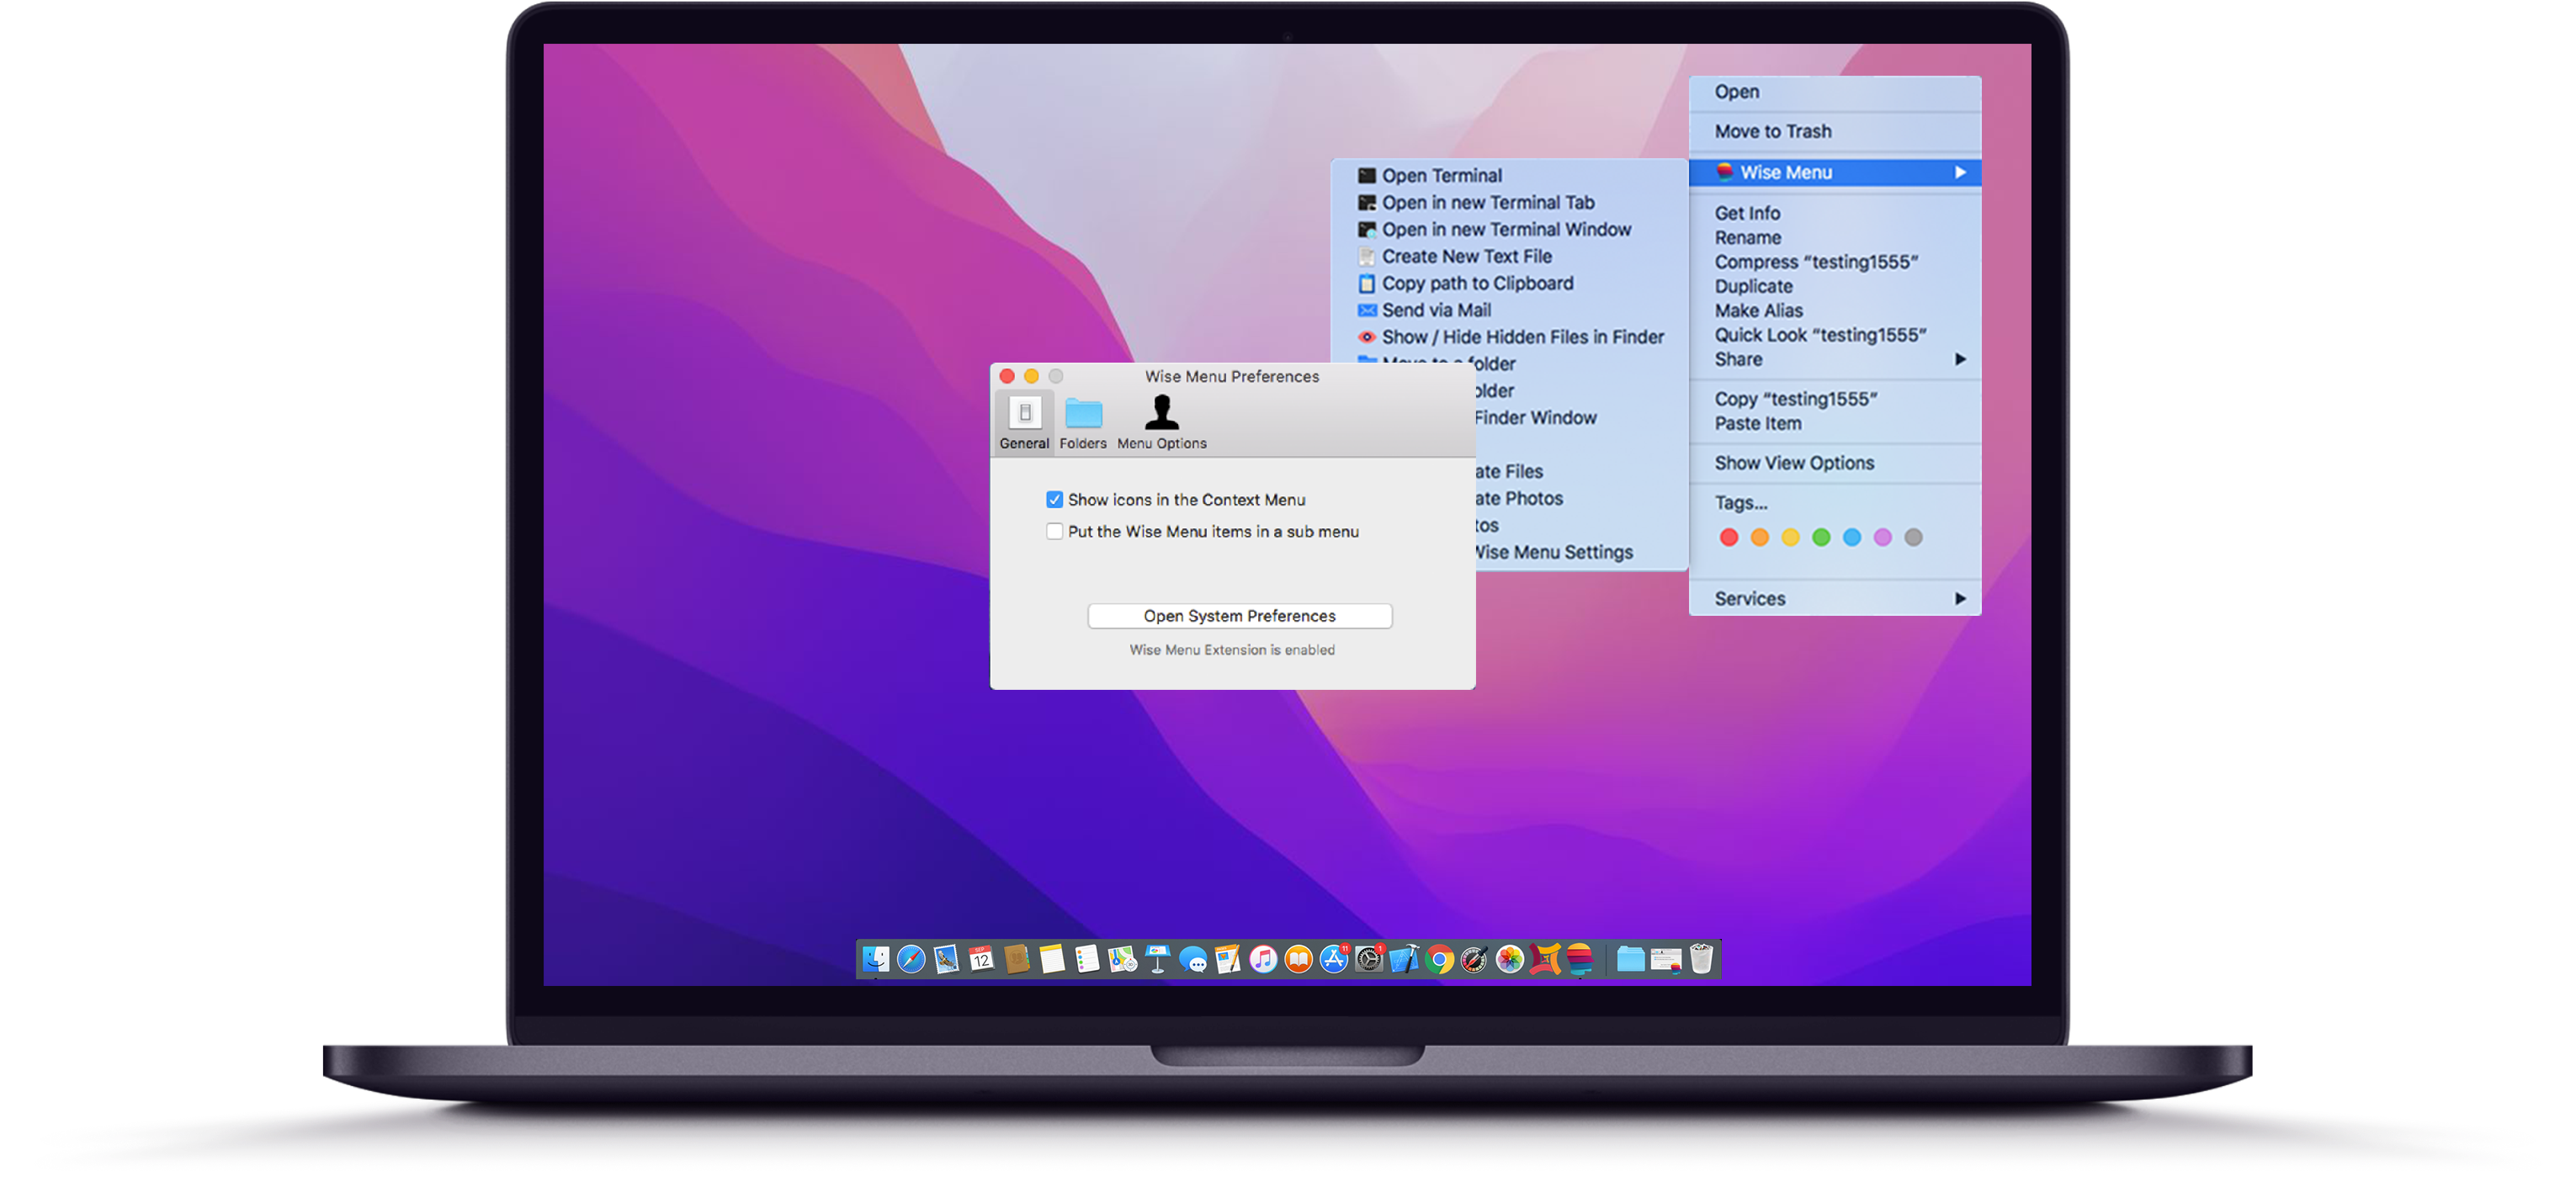Open Music app in the Dock
This screenshot has height=1177, width=2576.
pyautogui.click(x=1263, y=960)
